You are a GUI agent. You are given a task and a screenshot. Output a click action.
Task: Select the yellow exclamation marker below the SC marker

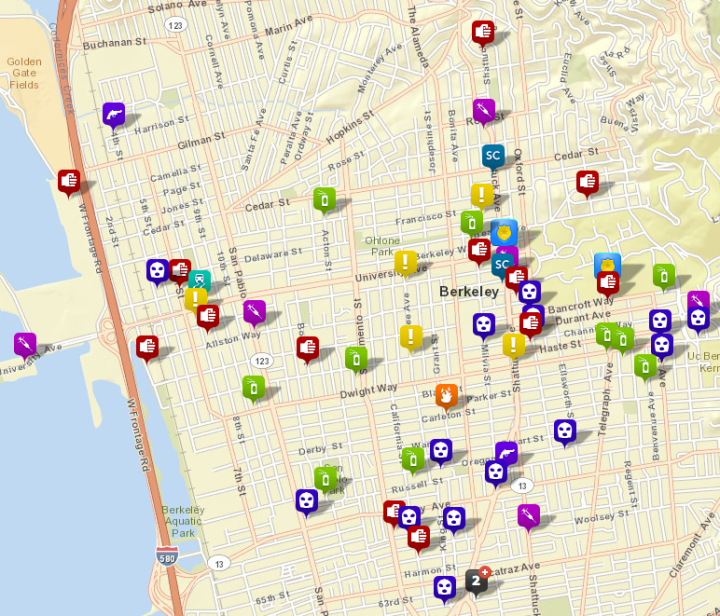pos(482,196)
